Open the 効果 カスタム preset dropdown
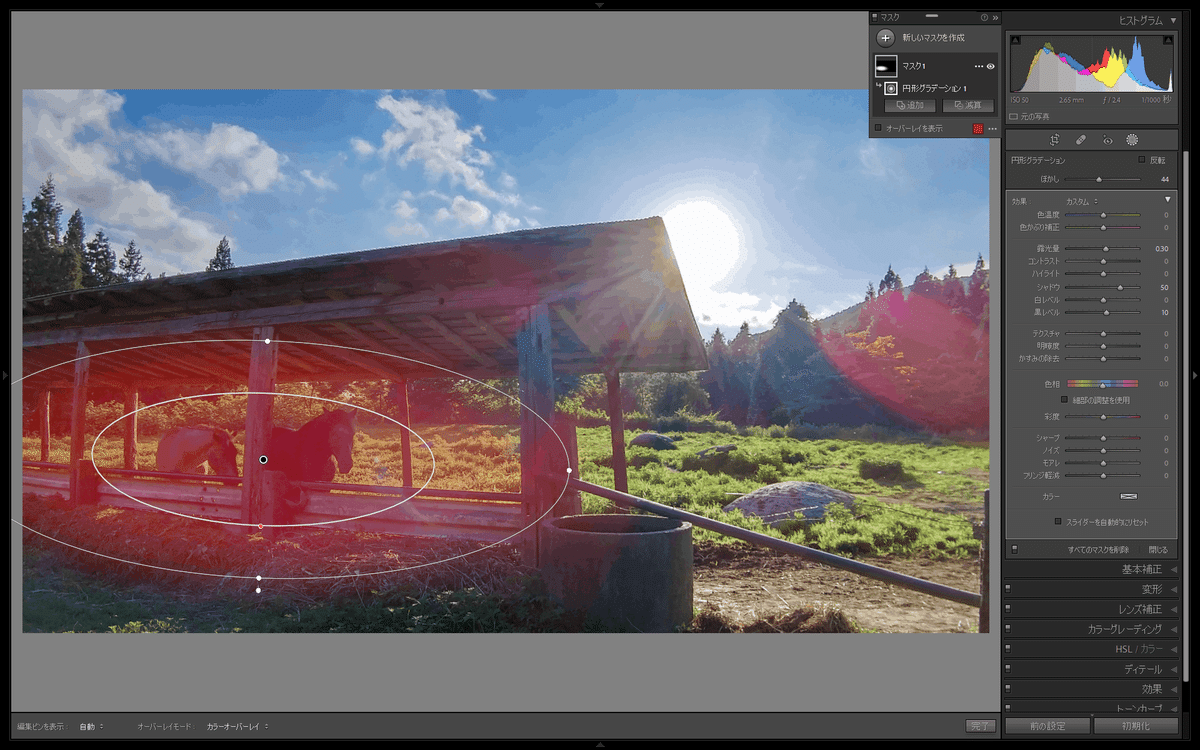 pos(1081,201)
